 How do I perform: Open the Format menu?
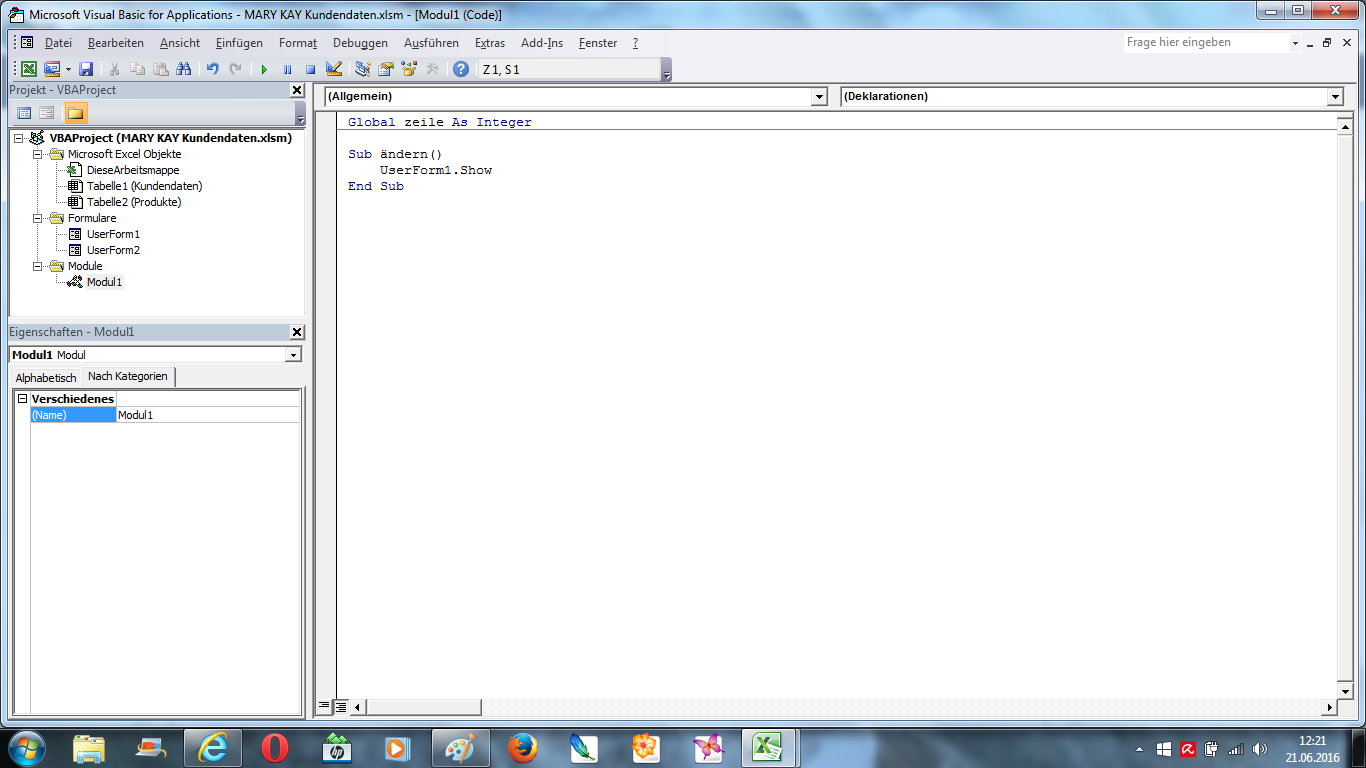pyautogui.click(x=298, y=43)
